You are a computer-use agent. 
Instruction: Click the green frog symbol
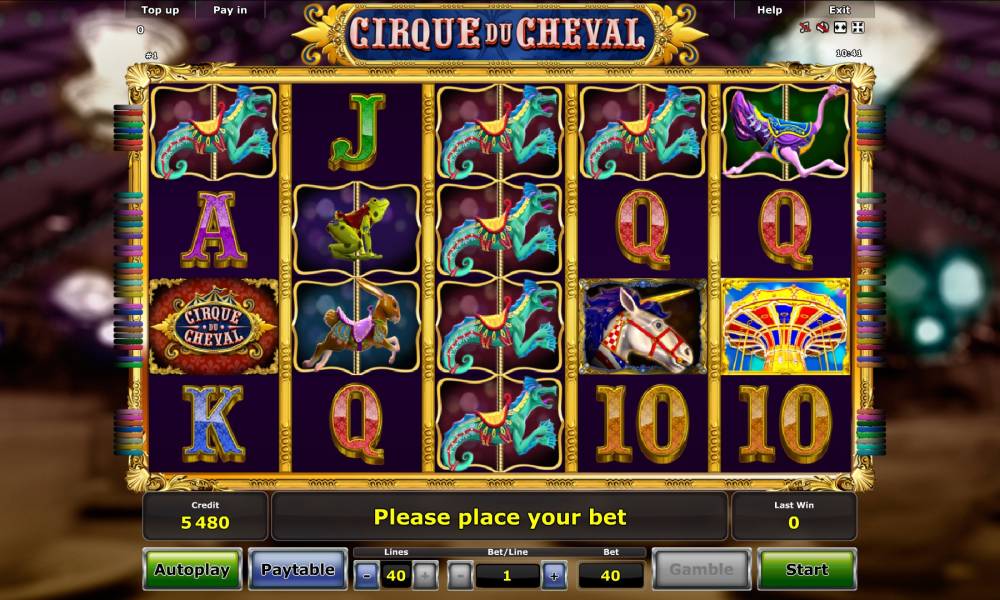pos(357,228)
